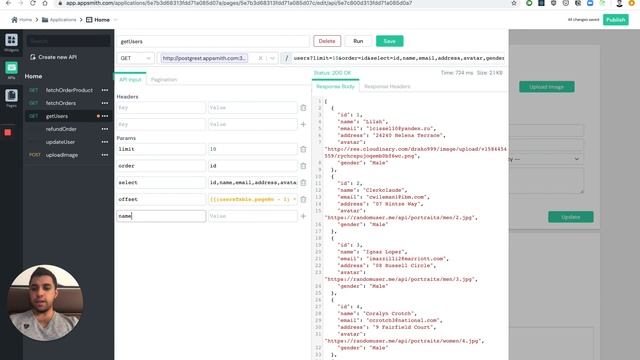Viewport: 640px width, 360px height.
Task: Expand the datasource URL dropdown arrow
Action: click(272, 58)
